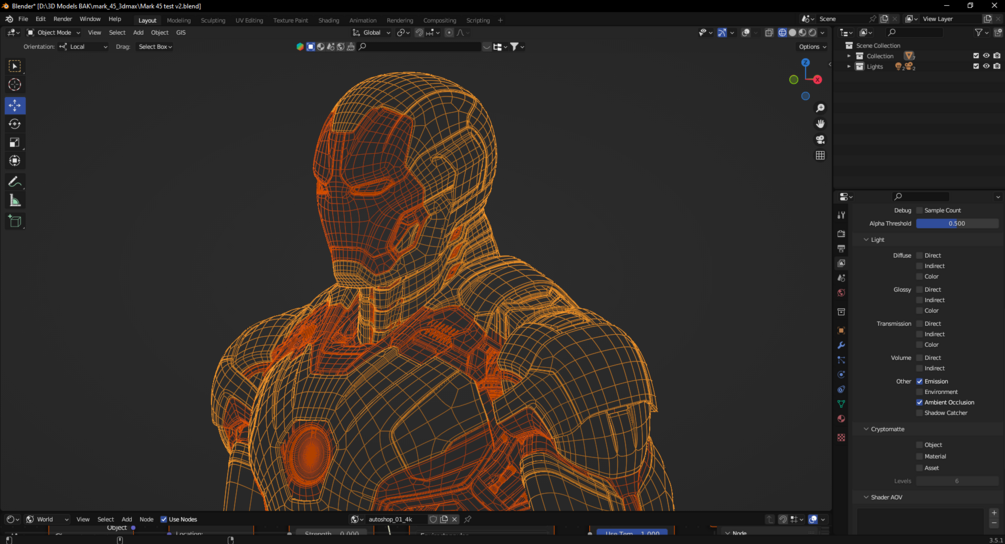Switch to material preview shading
The width and height of the screenshot is (1005, 544).
point(802,33)
